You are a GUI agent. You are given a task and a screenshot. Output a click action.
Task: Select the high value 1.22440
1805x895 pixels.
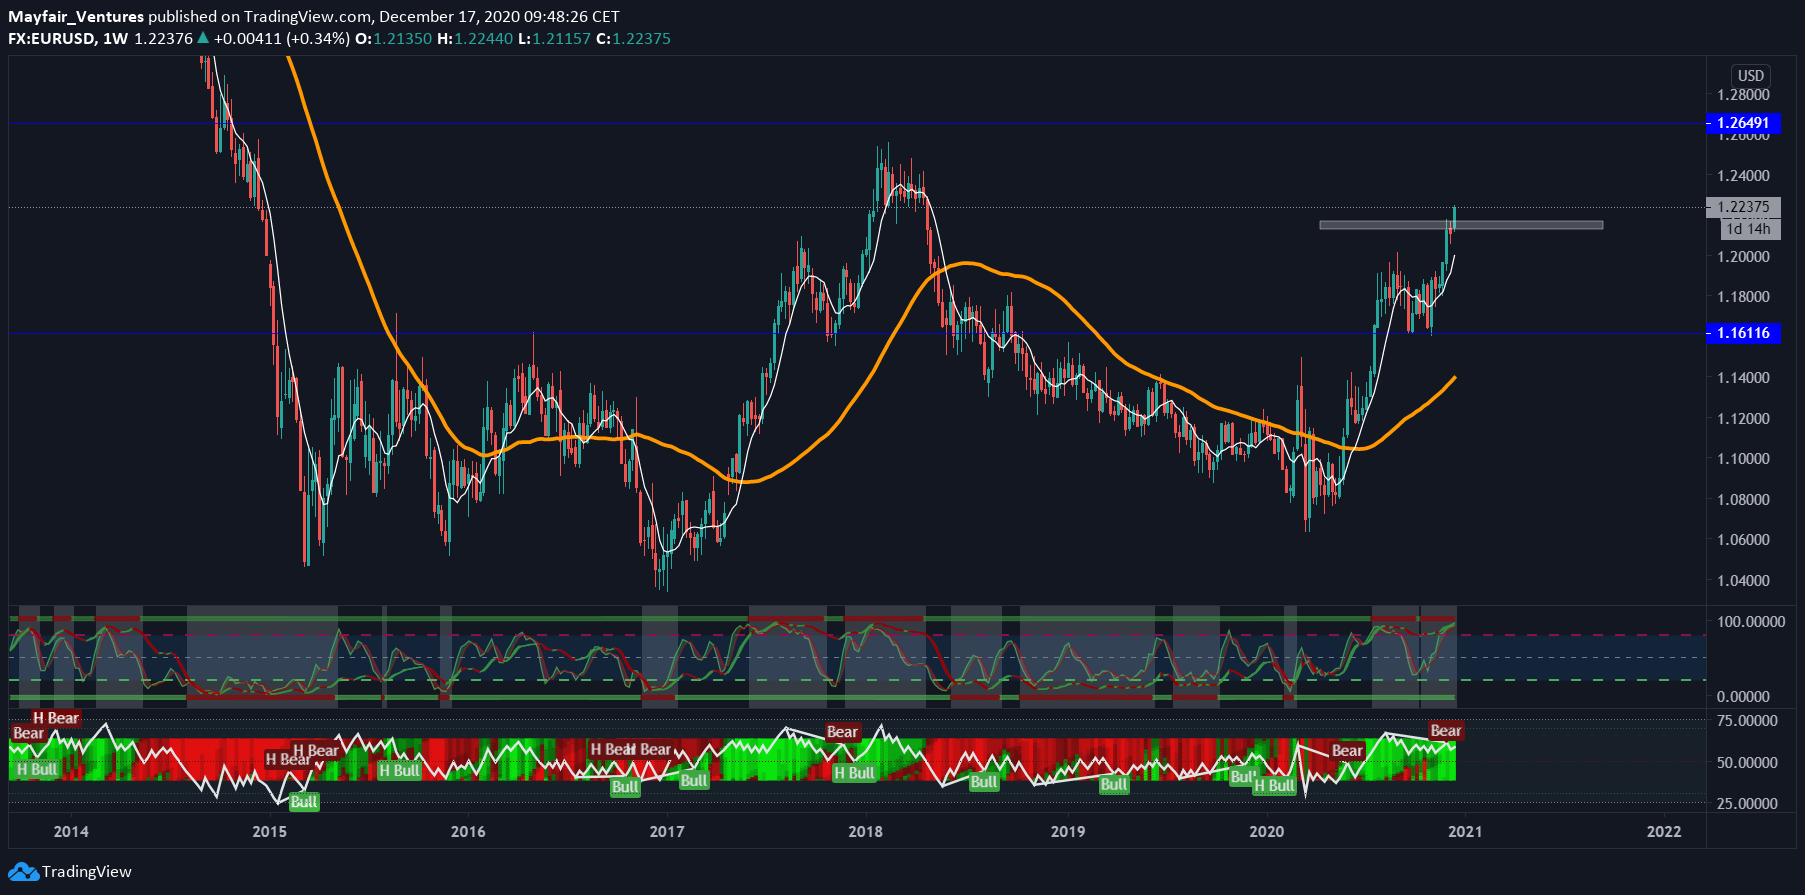pyautogui.click(x=483, y=39)
